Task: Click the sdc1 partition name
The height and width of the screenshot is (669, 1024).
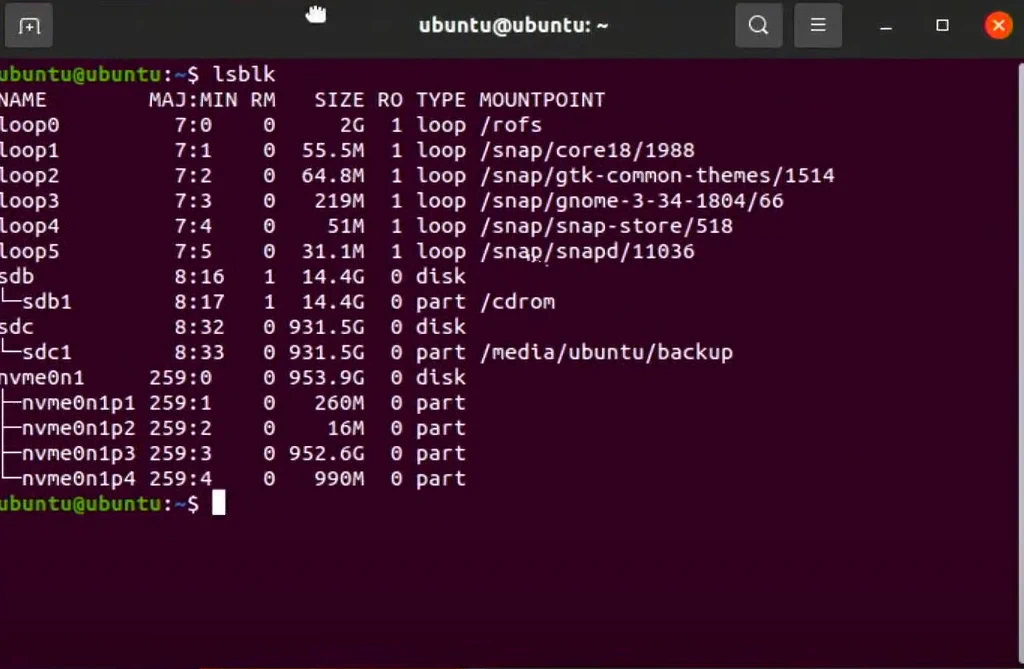Action: [x=47, y=352]
